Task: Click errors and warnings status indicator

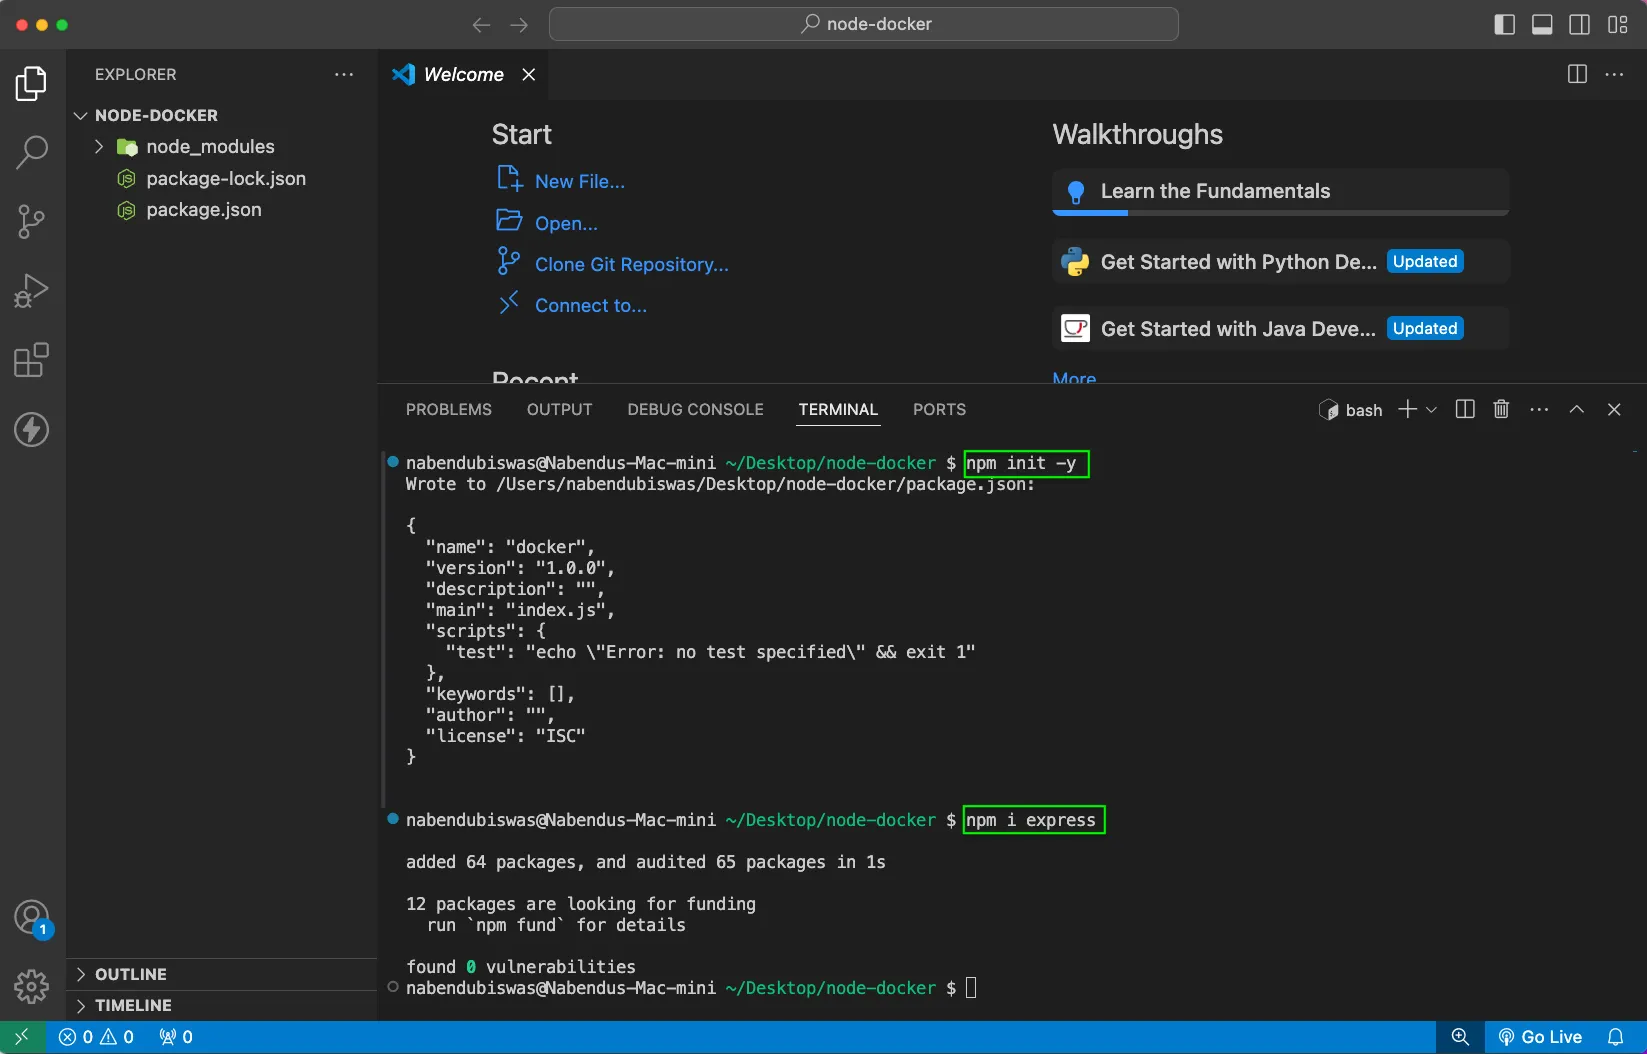Action: pos(96,1037)
